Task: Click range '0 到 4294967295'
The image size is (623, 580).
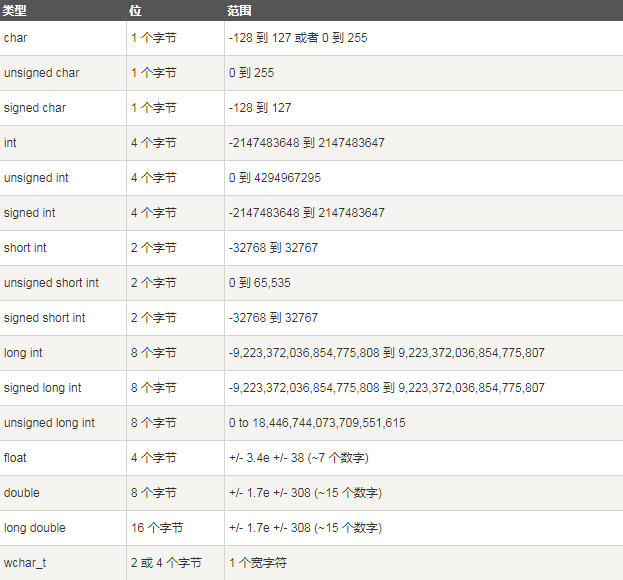Action: [275, 178]
